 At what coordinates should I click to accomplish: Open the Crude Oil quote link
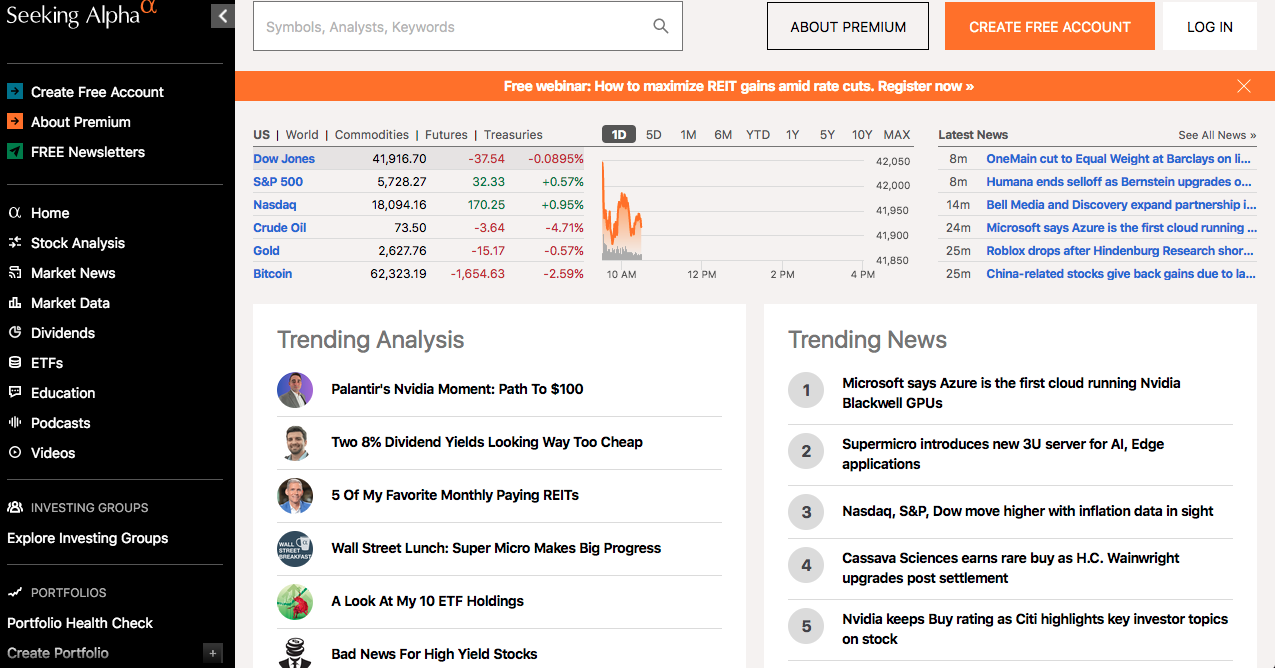(280, 228)
